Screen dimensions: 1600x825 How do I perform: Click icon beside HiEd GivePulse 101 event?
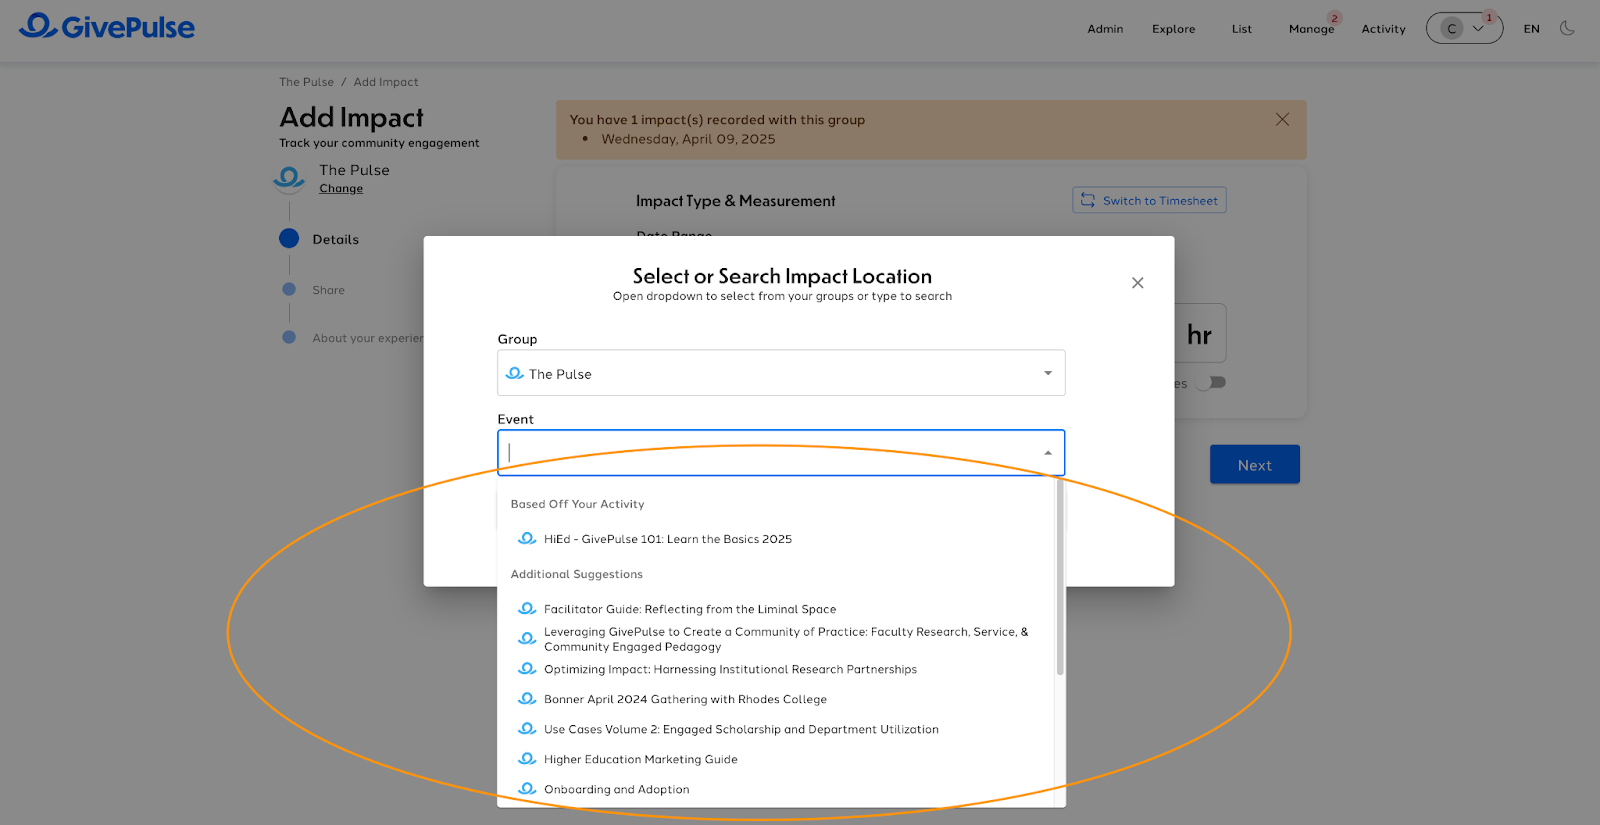tap(527, 538)
